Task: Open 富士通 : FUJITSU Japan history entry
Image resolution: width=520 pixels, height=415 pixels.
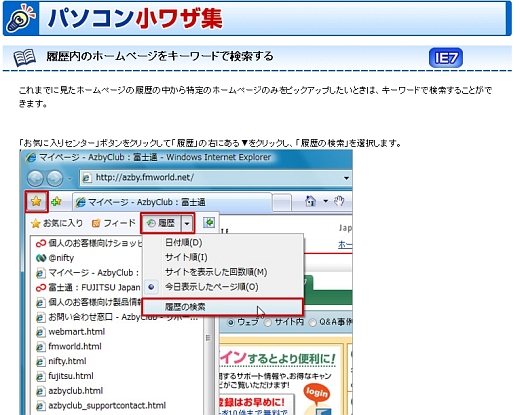Action: point(88,287)
